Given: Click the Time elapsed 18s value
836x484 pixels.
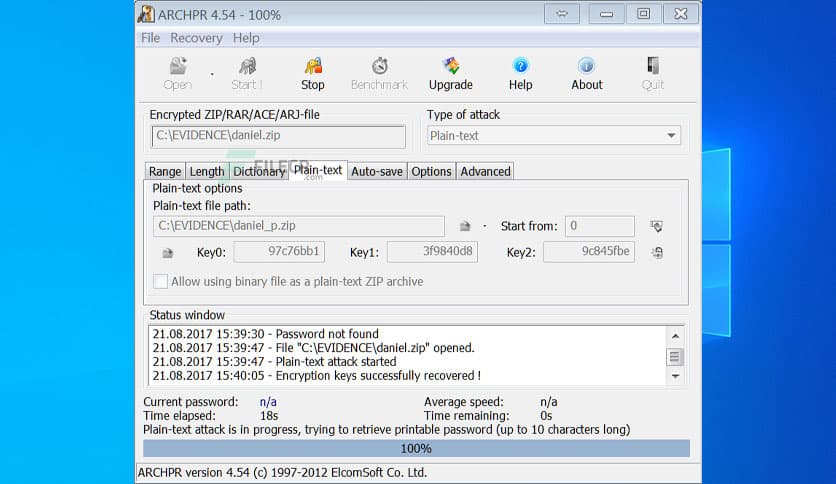Looking at the screenshot, I should point(269,416).
